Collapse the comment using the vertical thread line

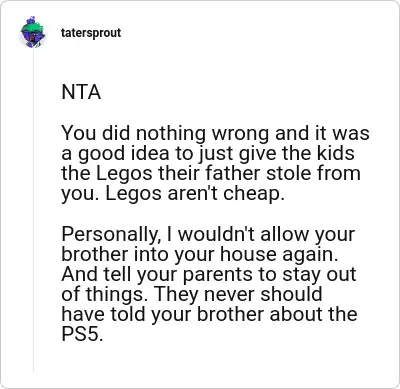click(33, 211)
